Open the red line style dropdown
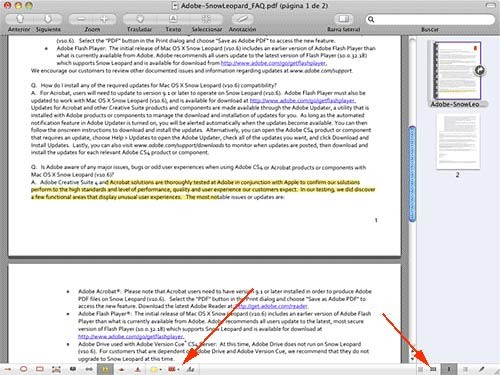The image size is (500, 375). 174,369
